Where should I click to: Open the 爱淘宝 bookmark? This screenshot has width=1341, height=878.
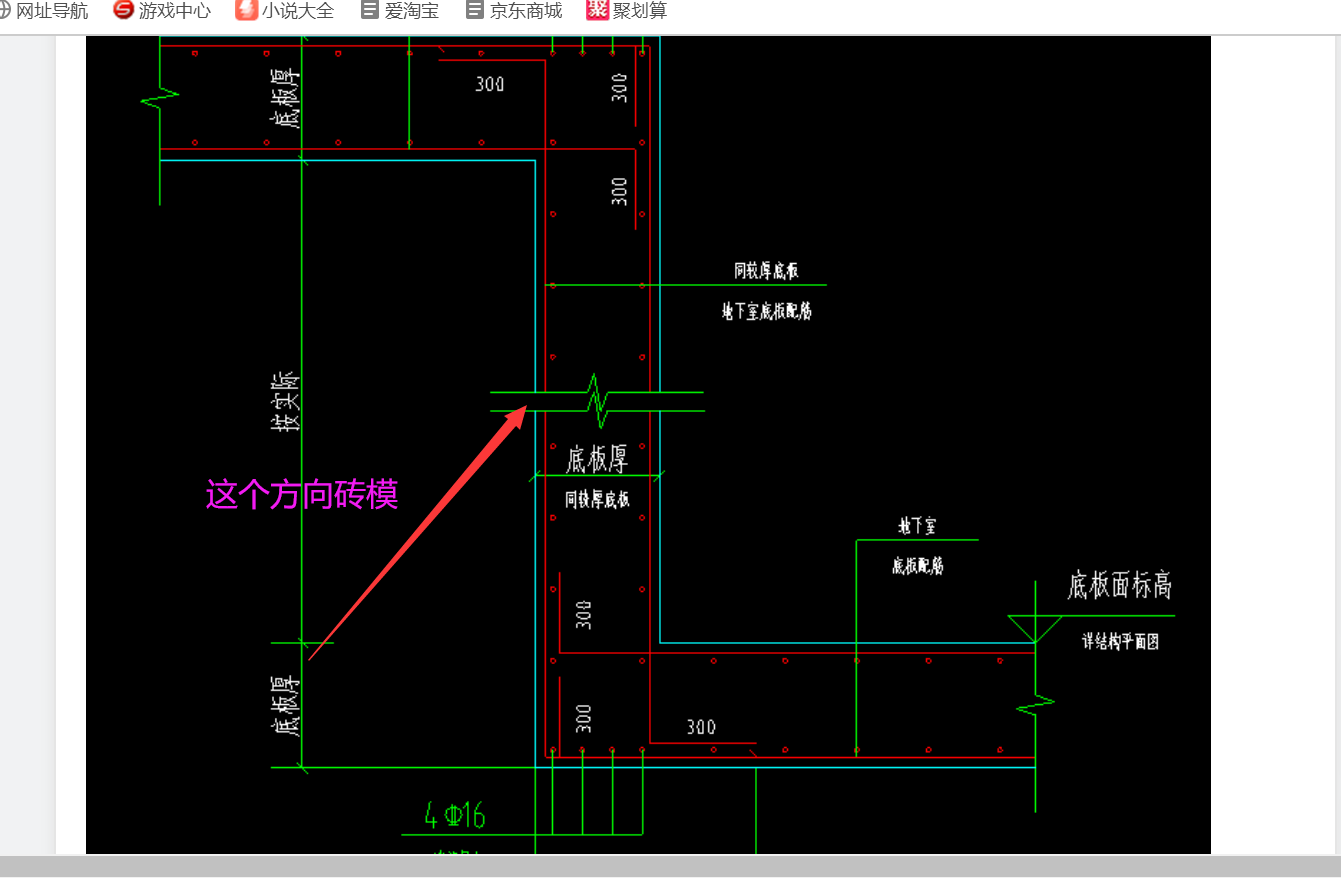coord(400,11)
